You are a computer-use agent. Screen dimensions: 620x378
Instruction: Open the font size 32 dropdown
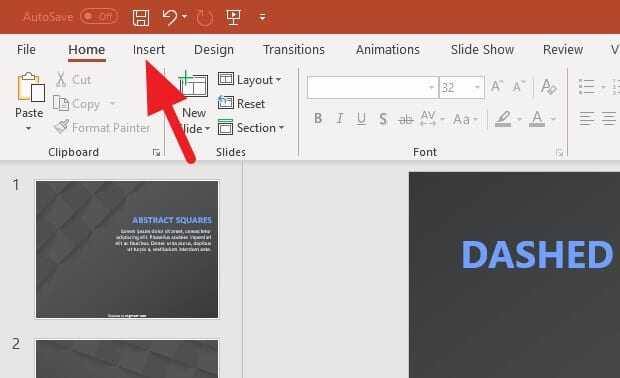[x=478, y=87]
